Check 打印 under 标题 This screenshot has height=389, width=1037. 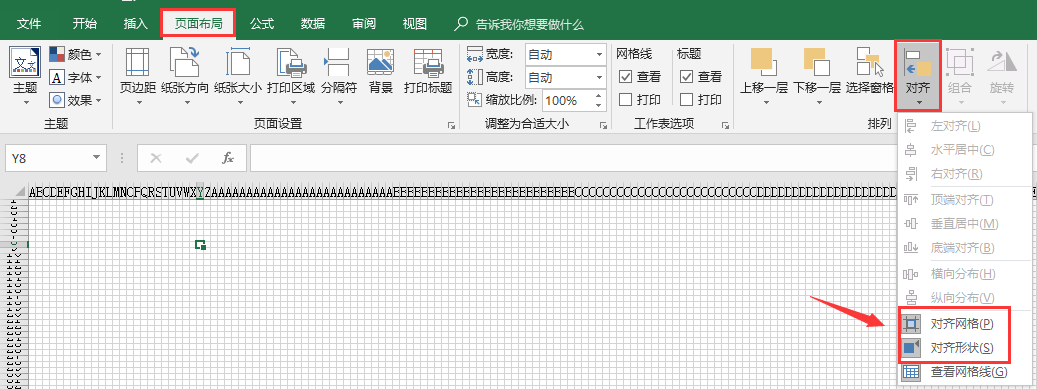[686, 100]
